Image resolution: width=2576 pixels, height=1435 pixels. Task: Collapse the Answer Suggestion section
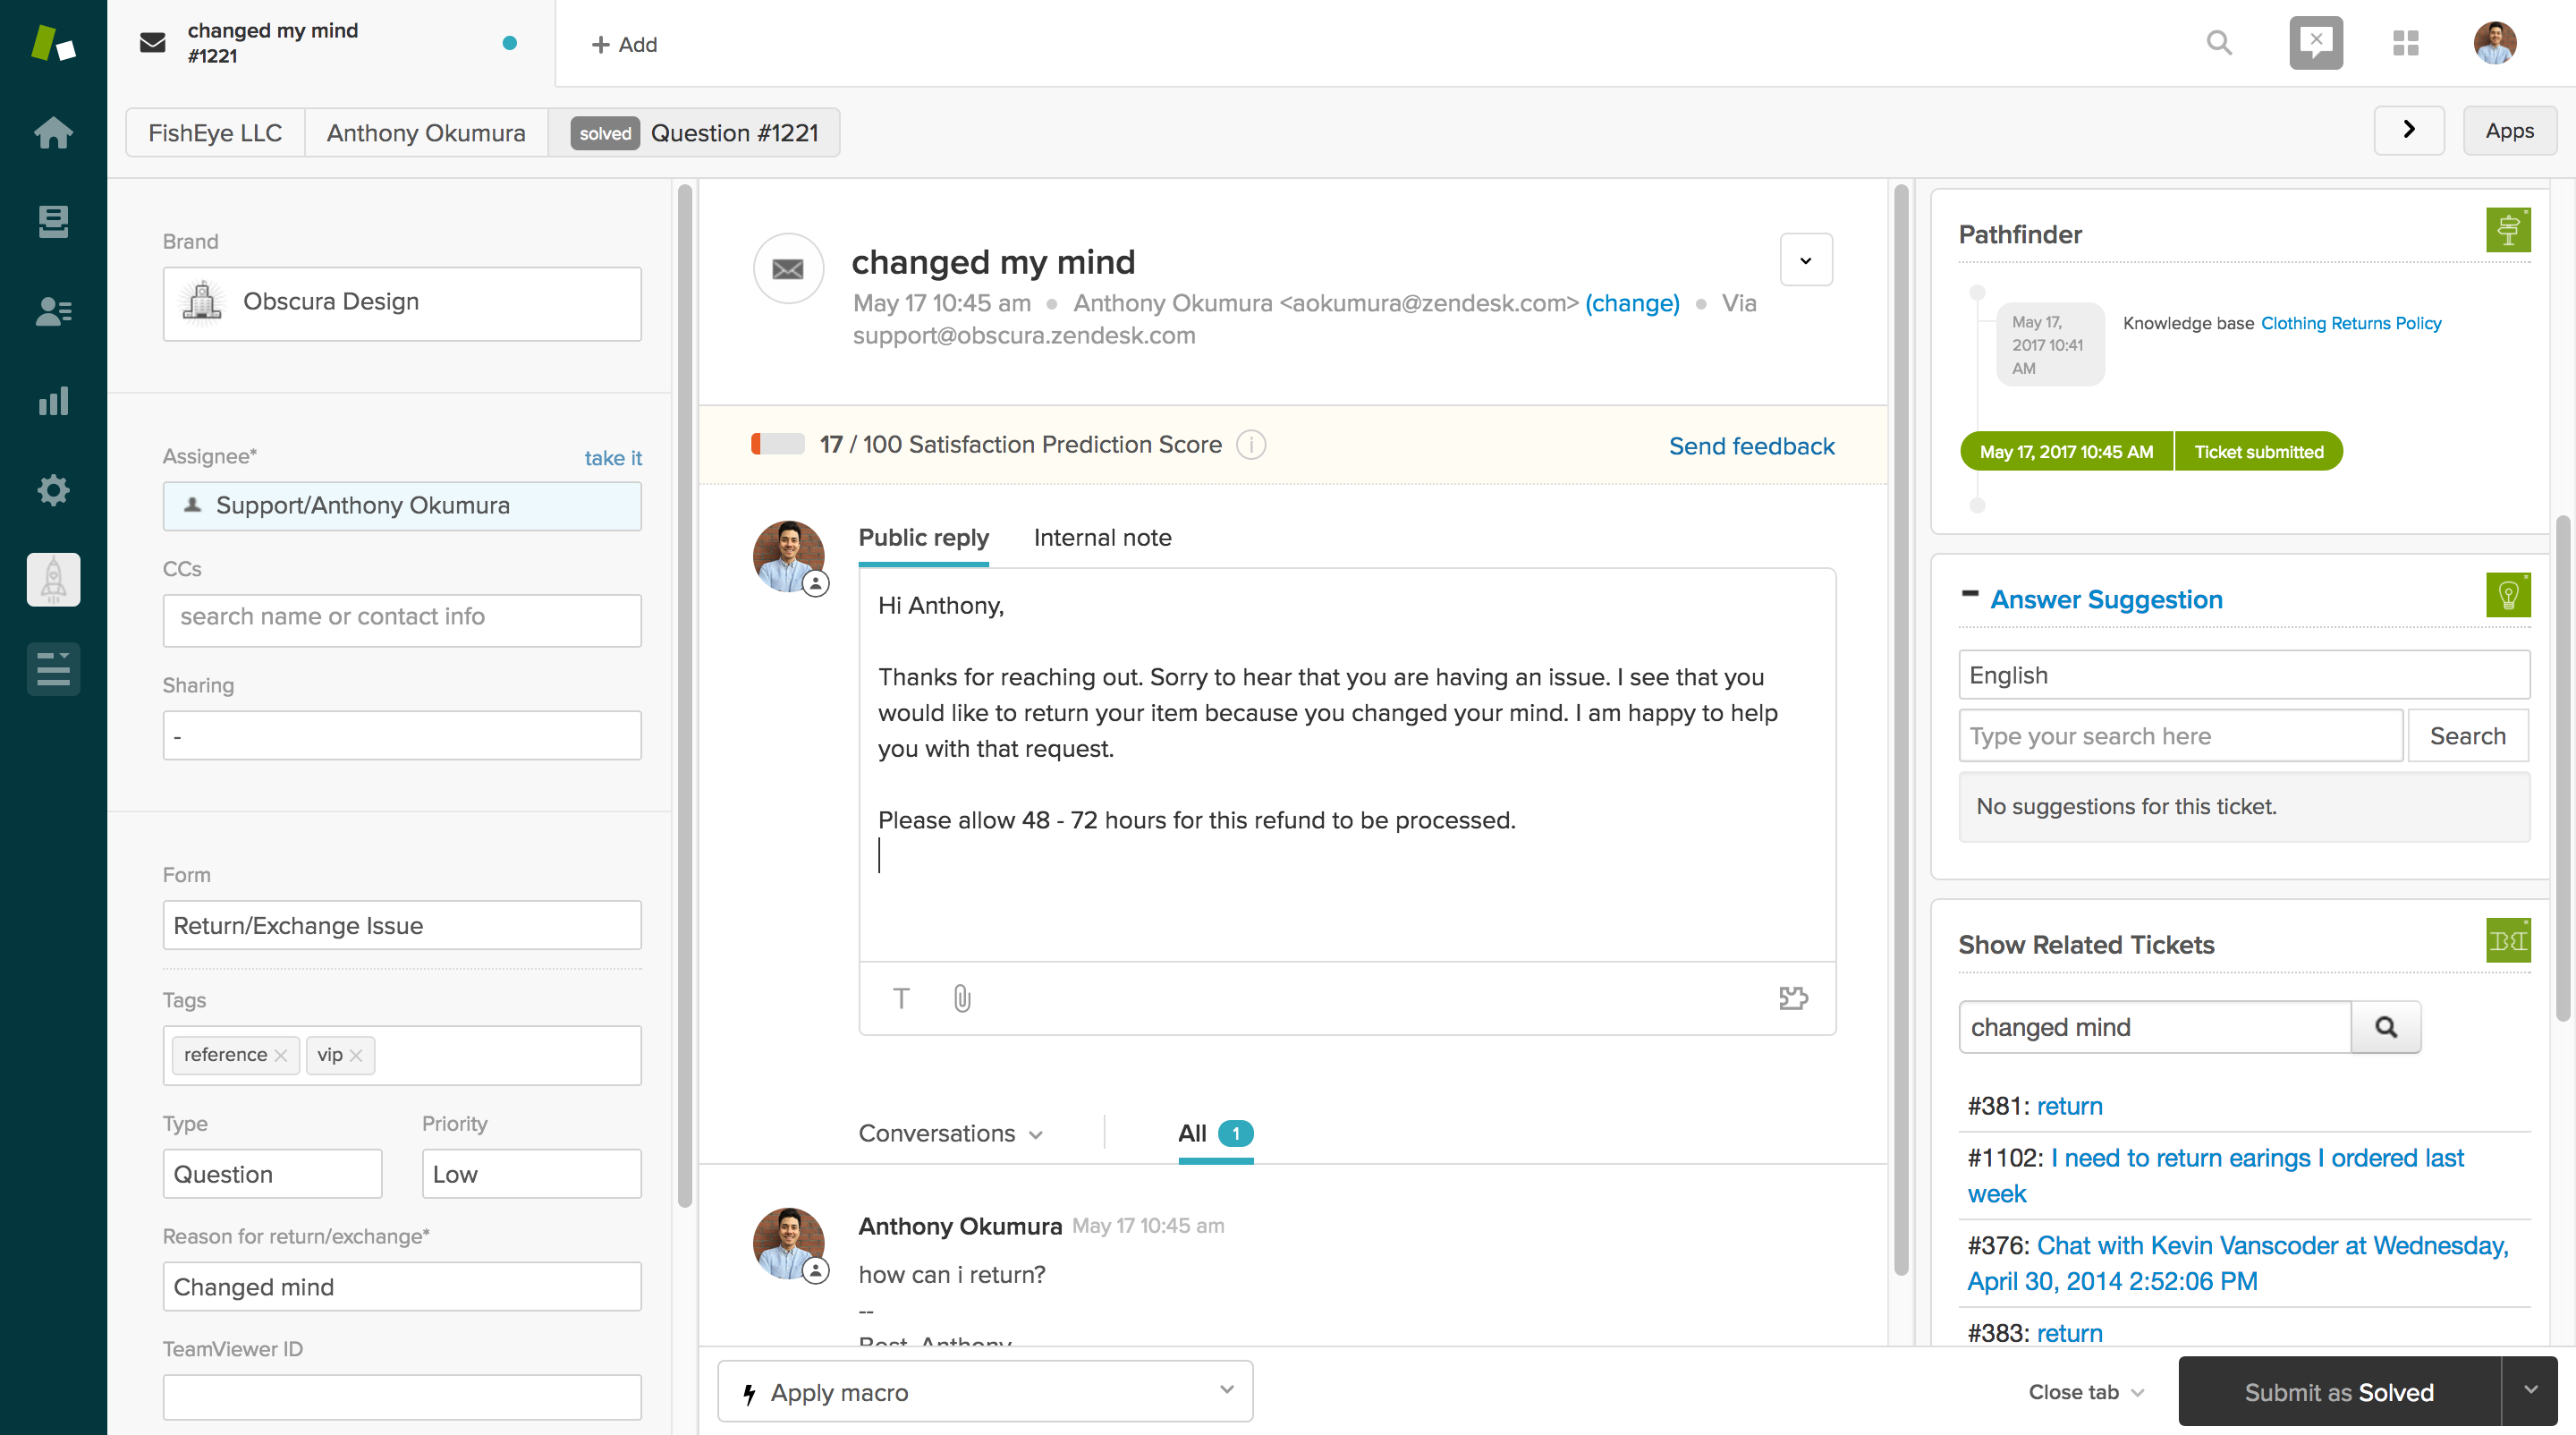point(1970,594)
